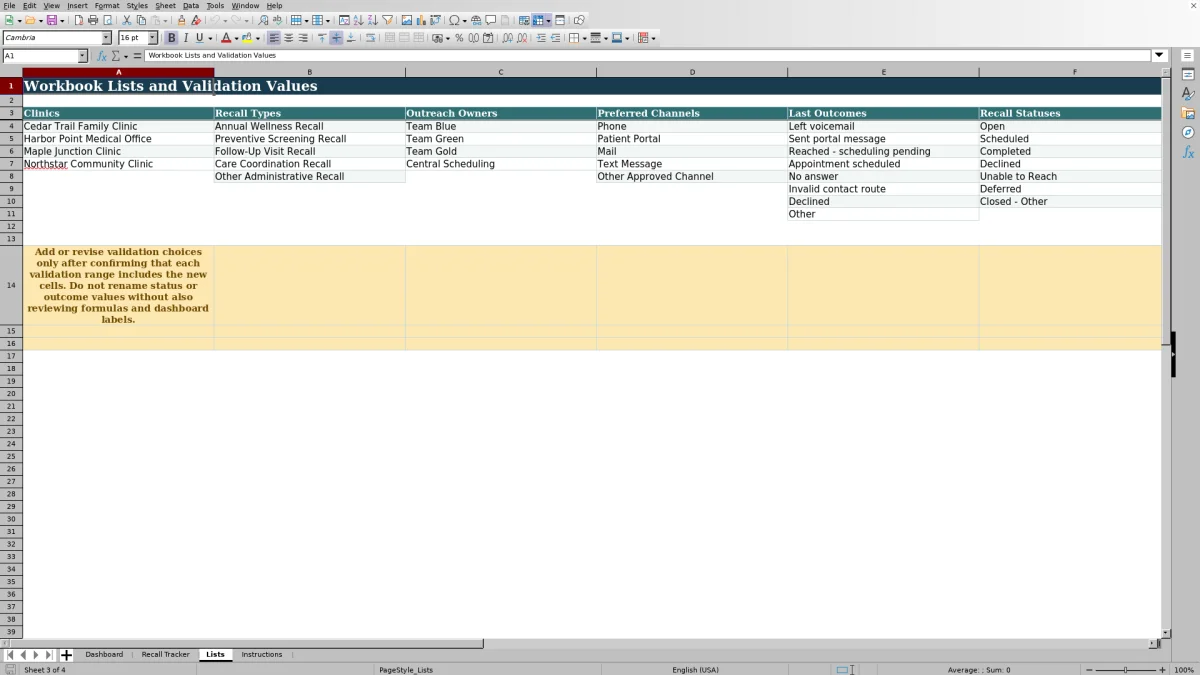Click the Undo arrow icon

click(214, 20)
